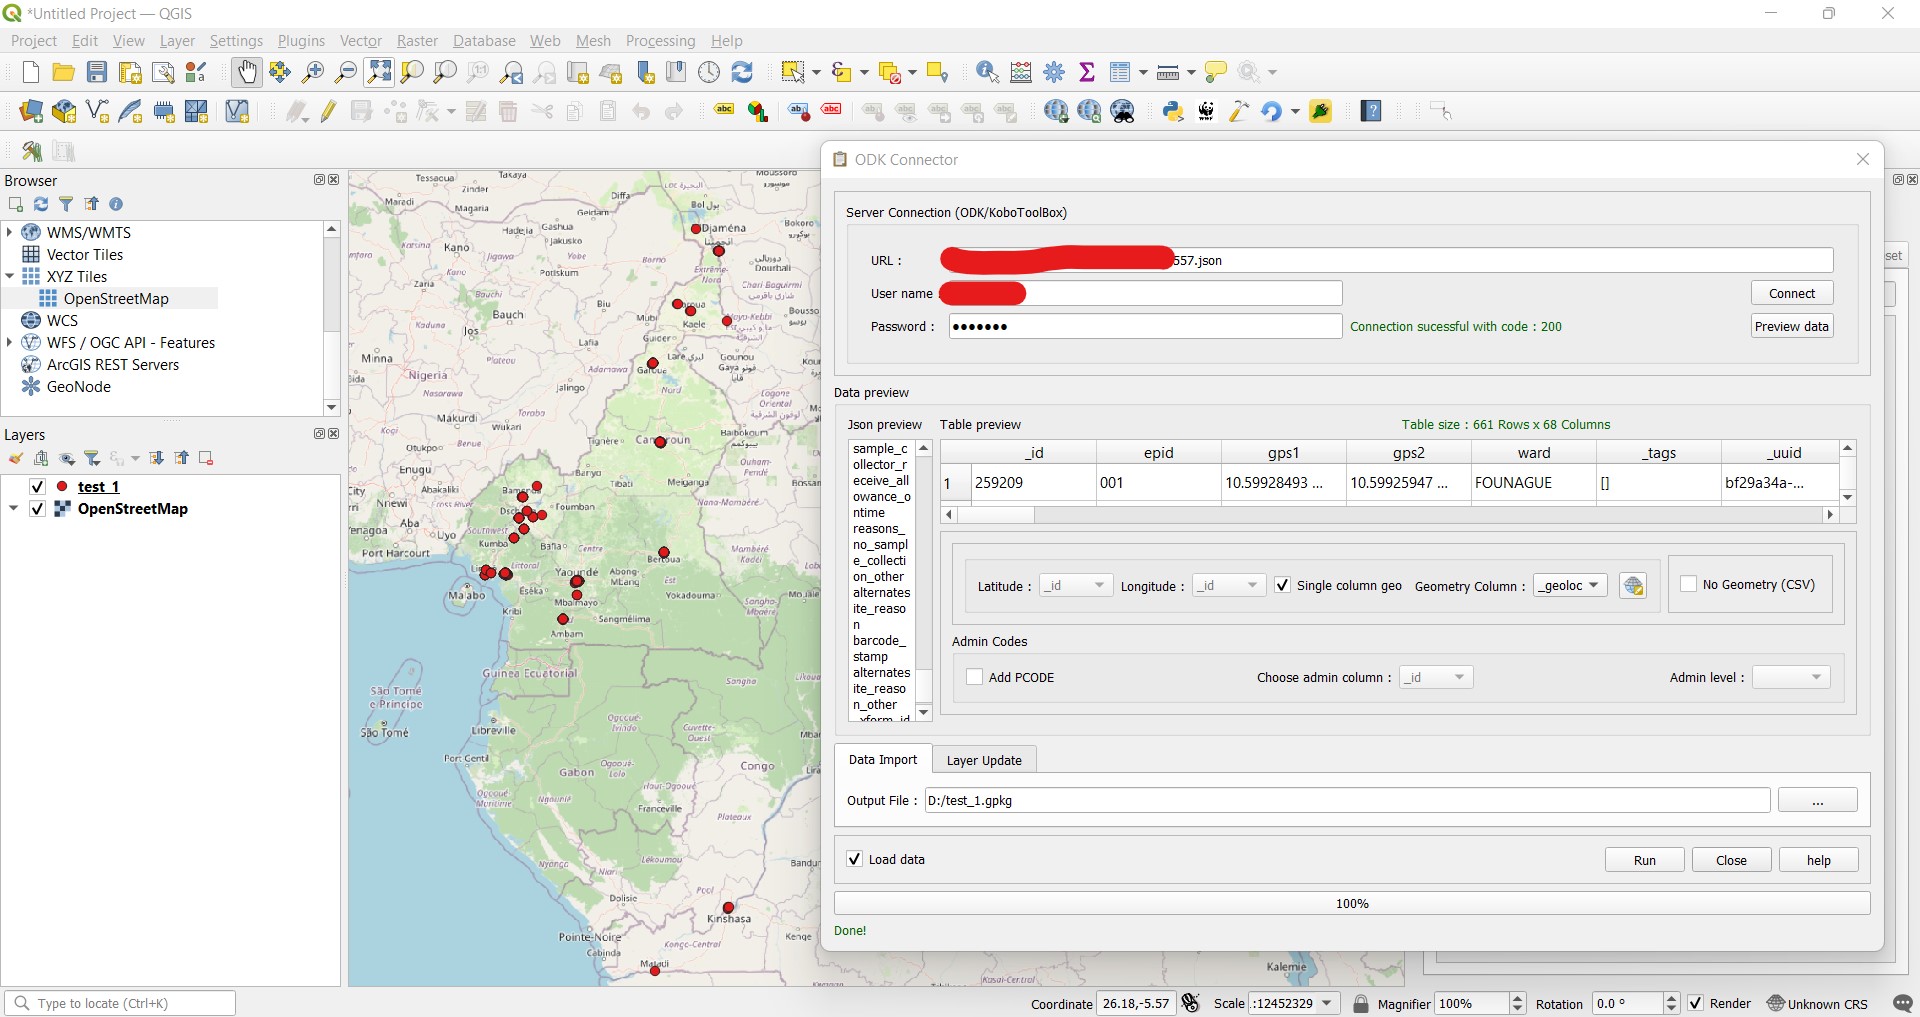
Task: Uncheck test_1 layer visibility
Action: (38, 487)
